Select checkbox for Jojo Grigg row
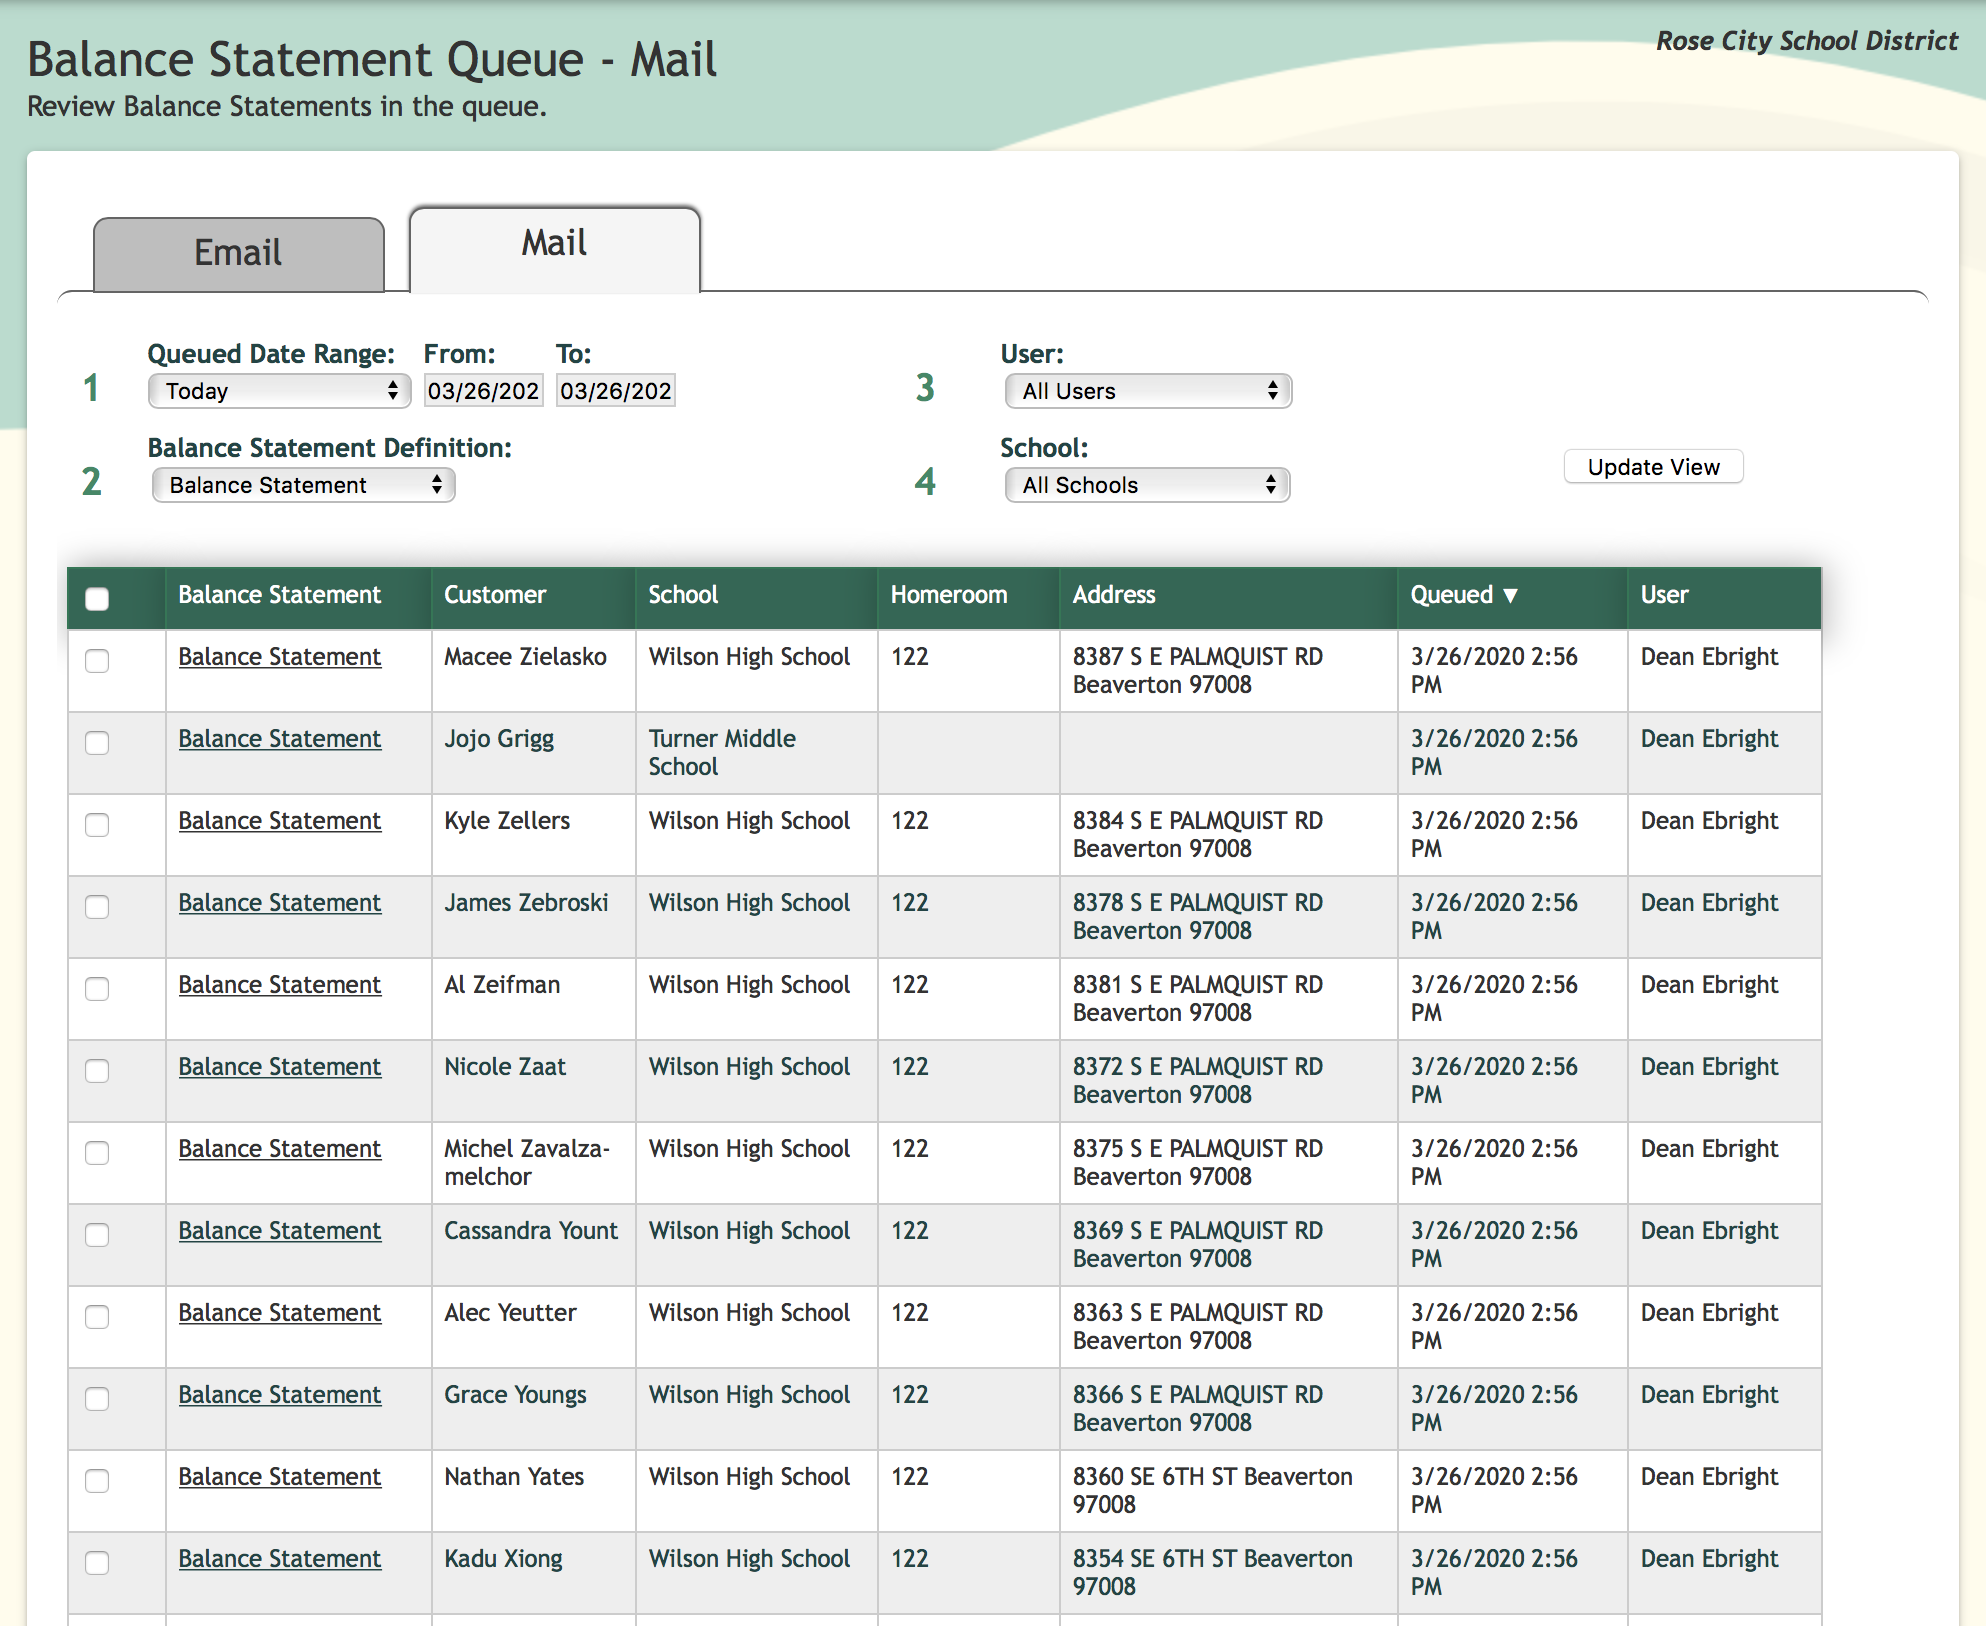The image size is (1986, 1626). click(97, 743)
